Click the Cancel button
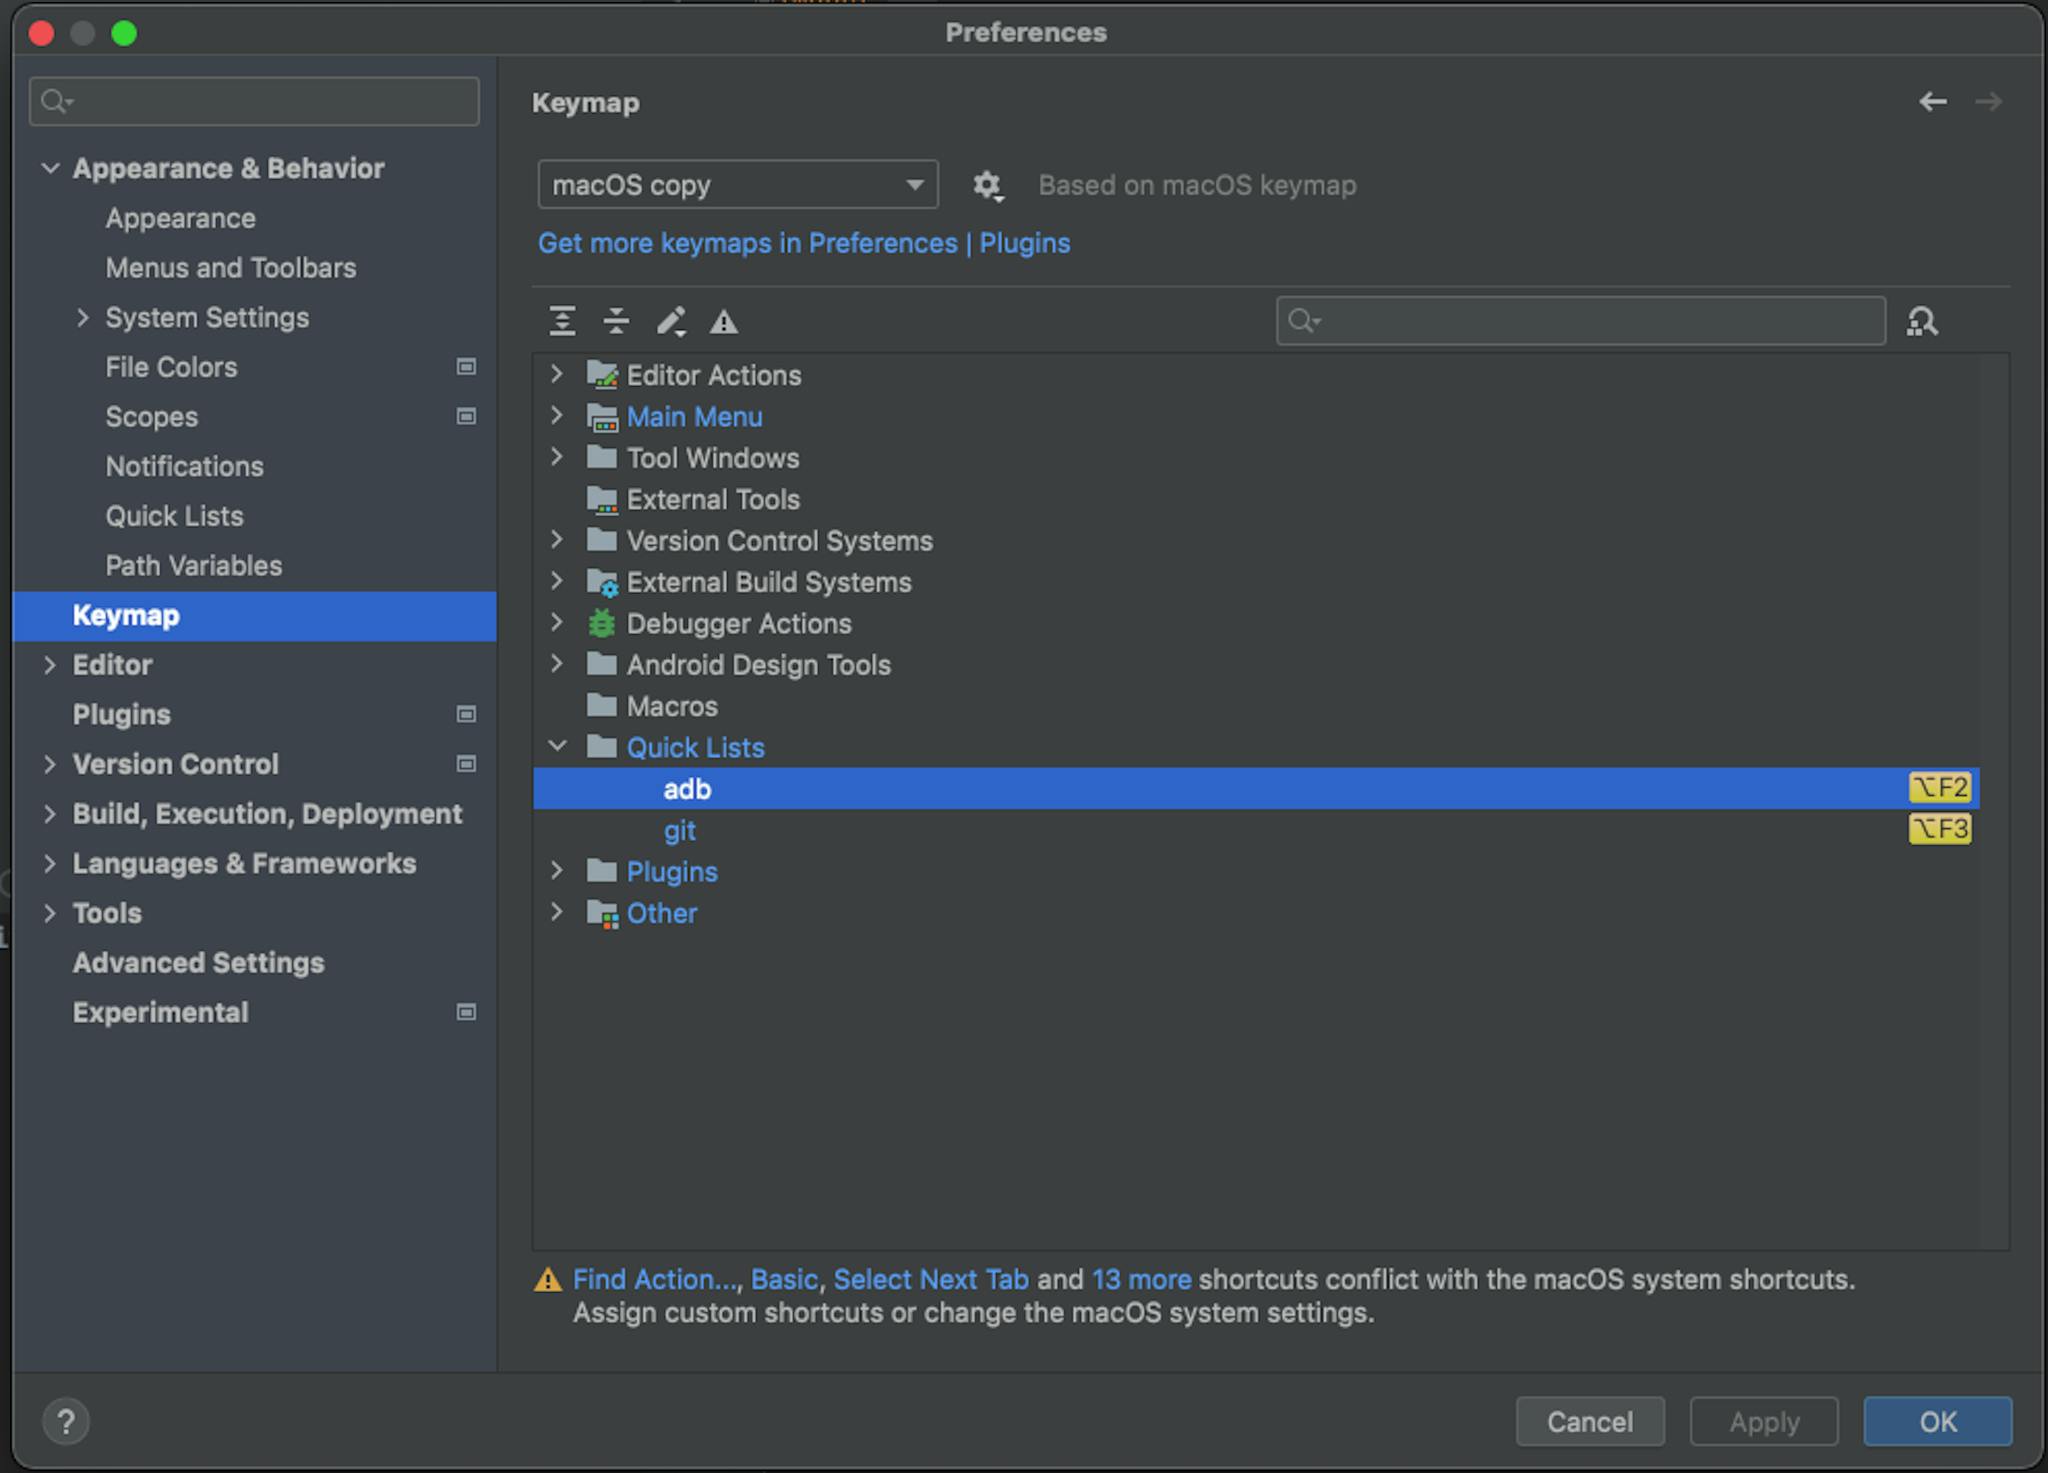This screenshot has height=1473, width=2048. tap(1589, 1421)
